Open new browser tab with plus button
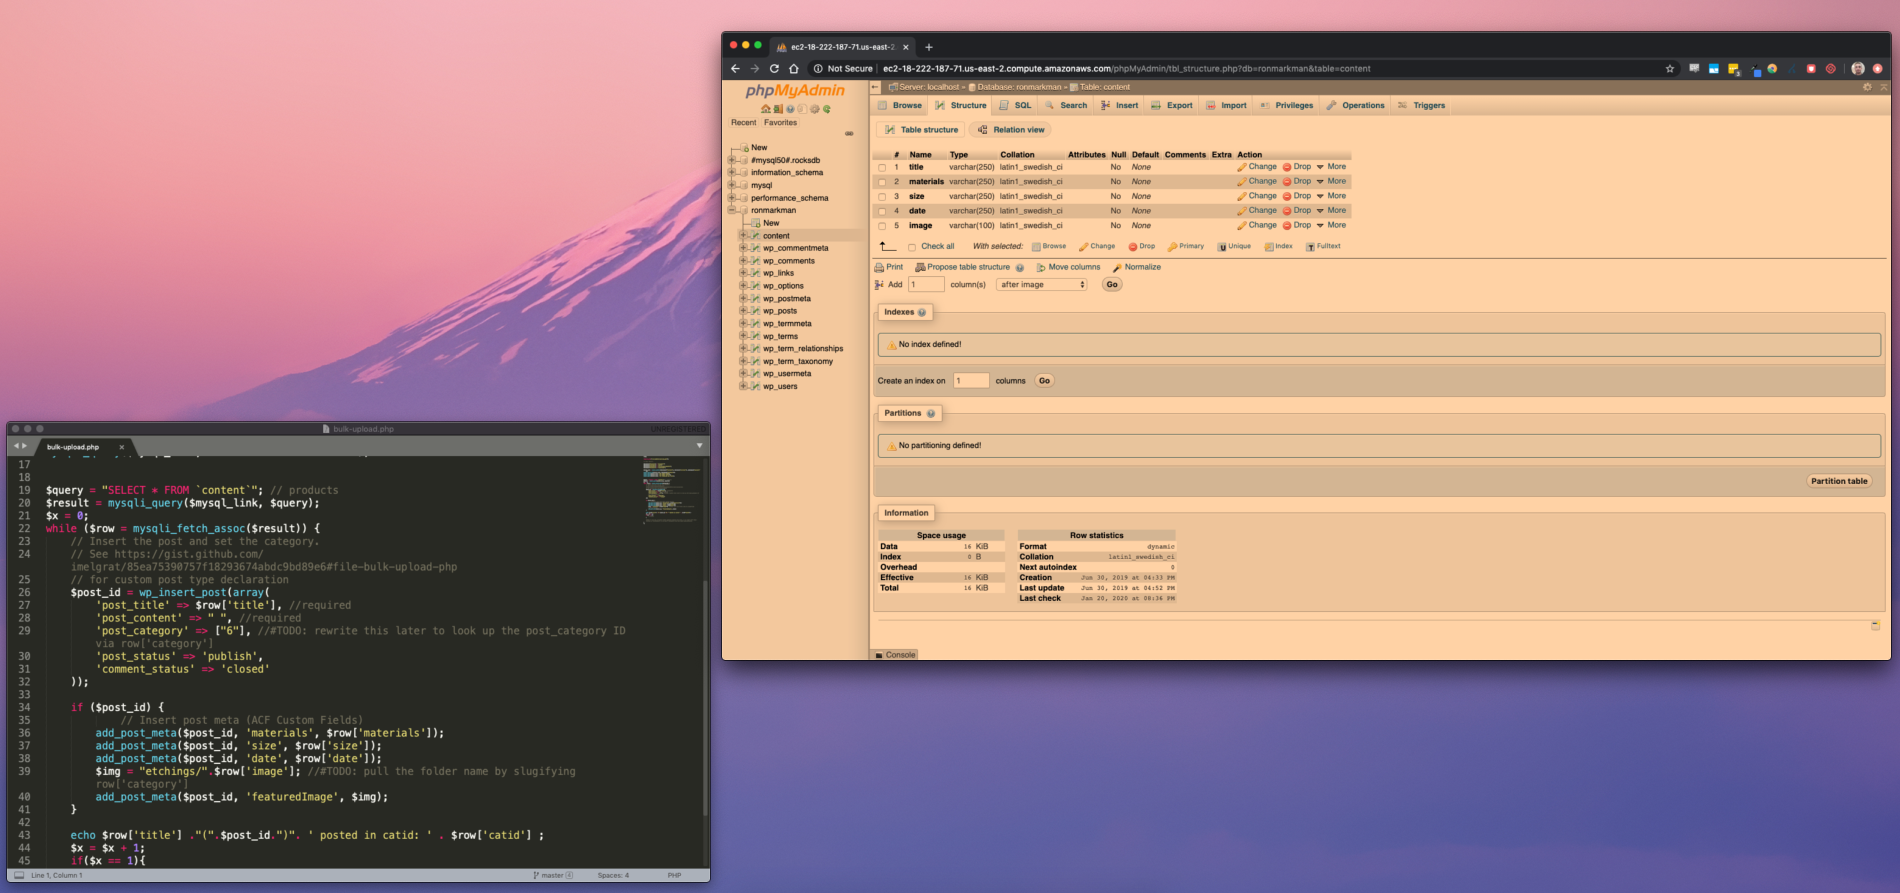The image size is (1900, 893). click(929, 47)
